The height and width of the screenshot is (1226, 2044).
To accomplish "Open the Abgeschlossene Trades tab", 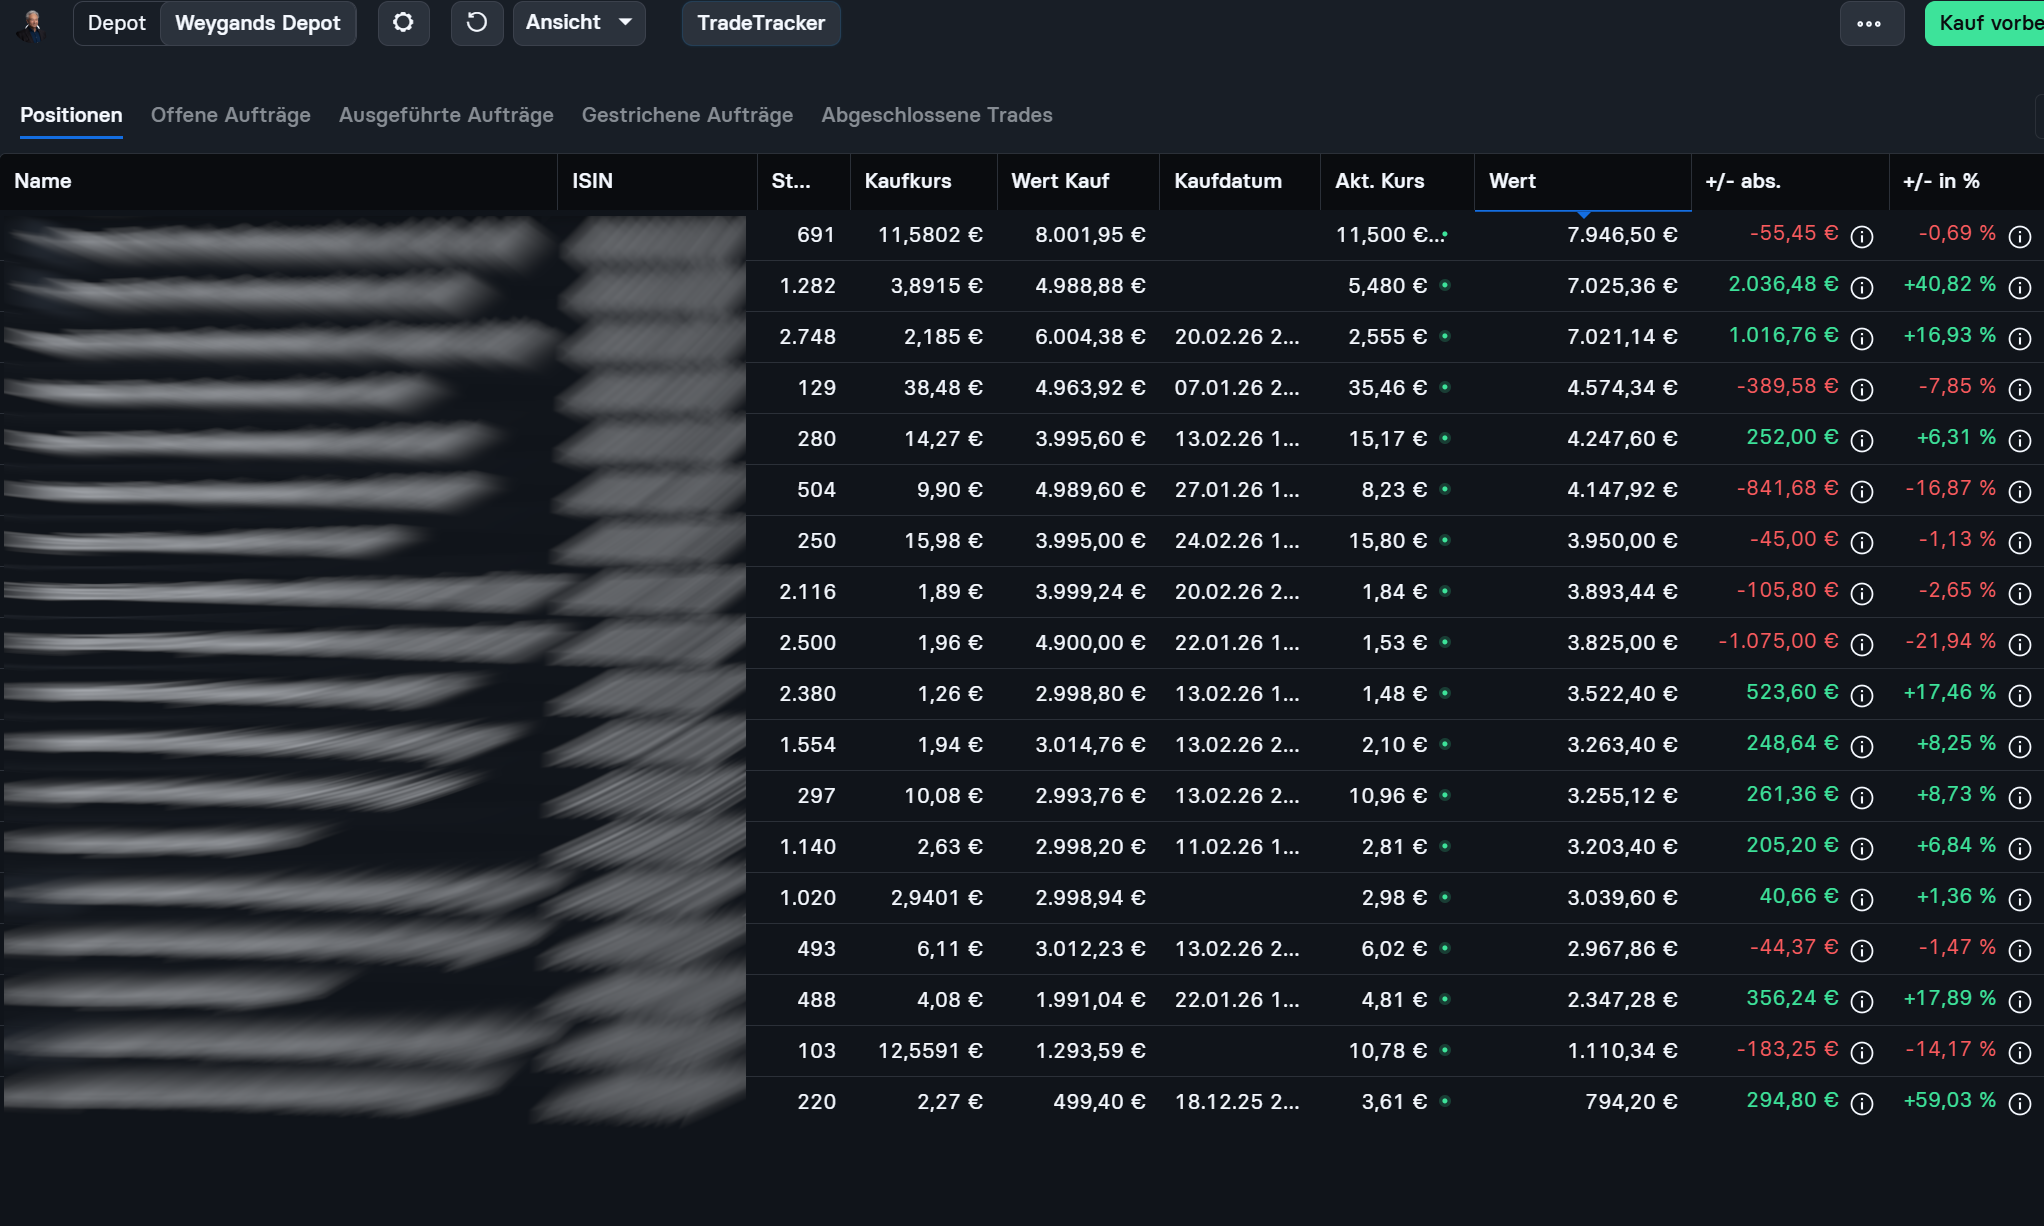I will click(x=936, y=115).
